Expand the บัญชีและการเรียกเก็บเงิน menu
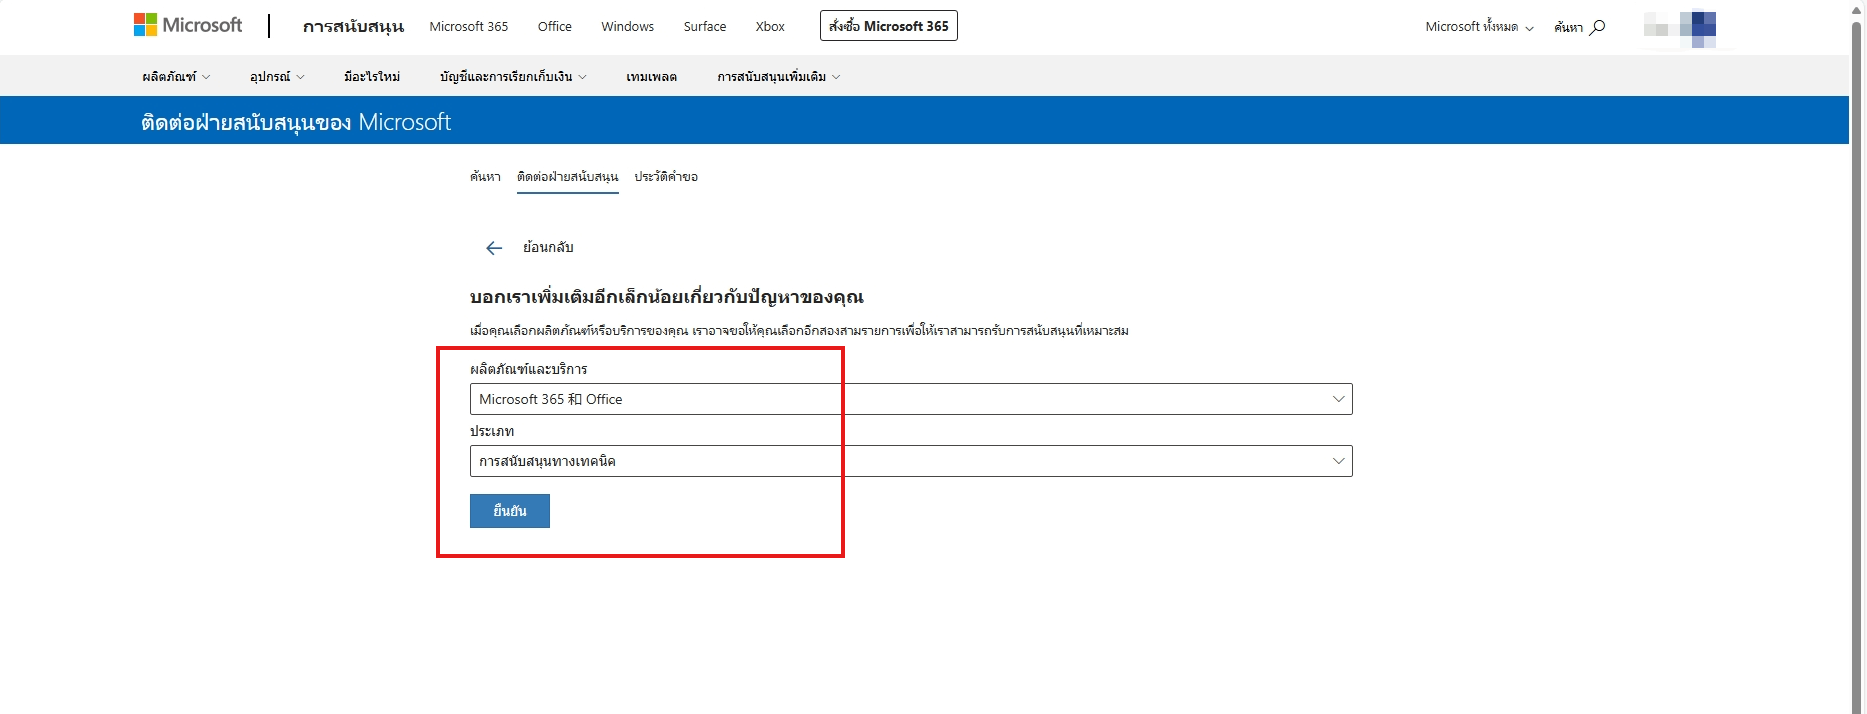The image size is (1867, 714). pos(513,77)
